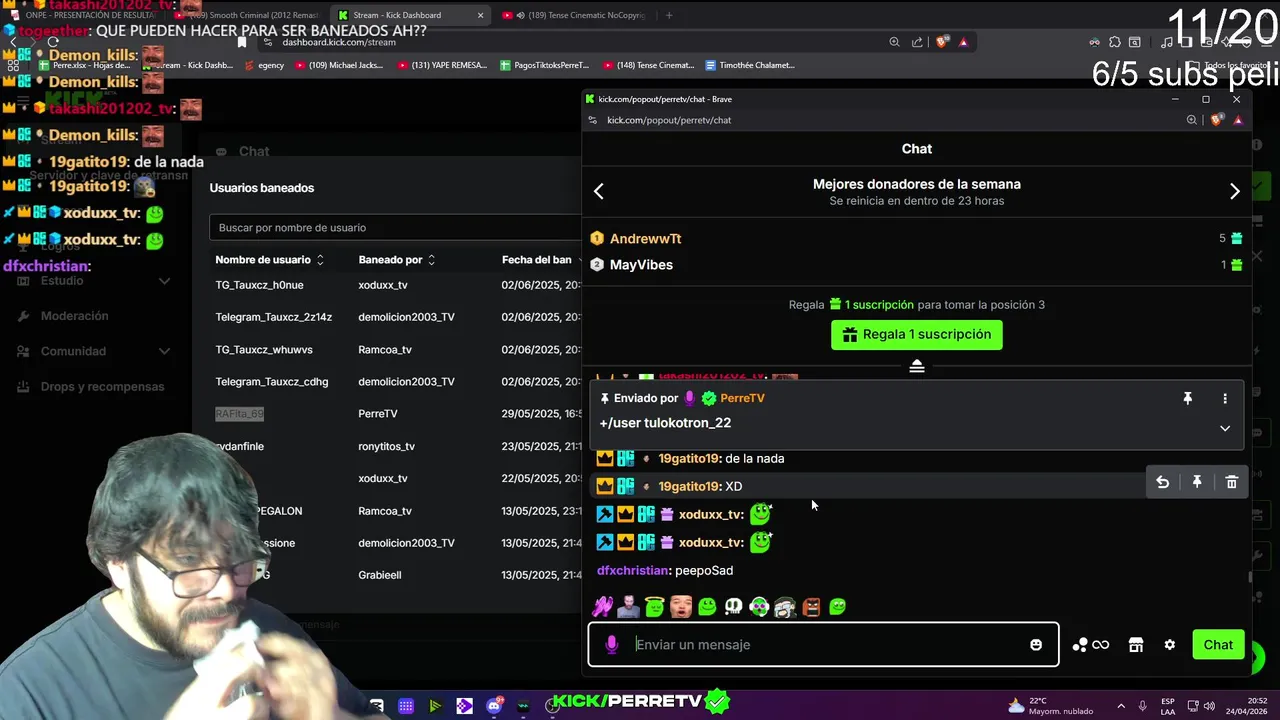
Task: Pick the brown block character emote
Action: (x=811, y=606)
